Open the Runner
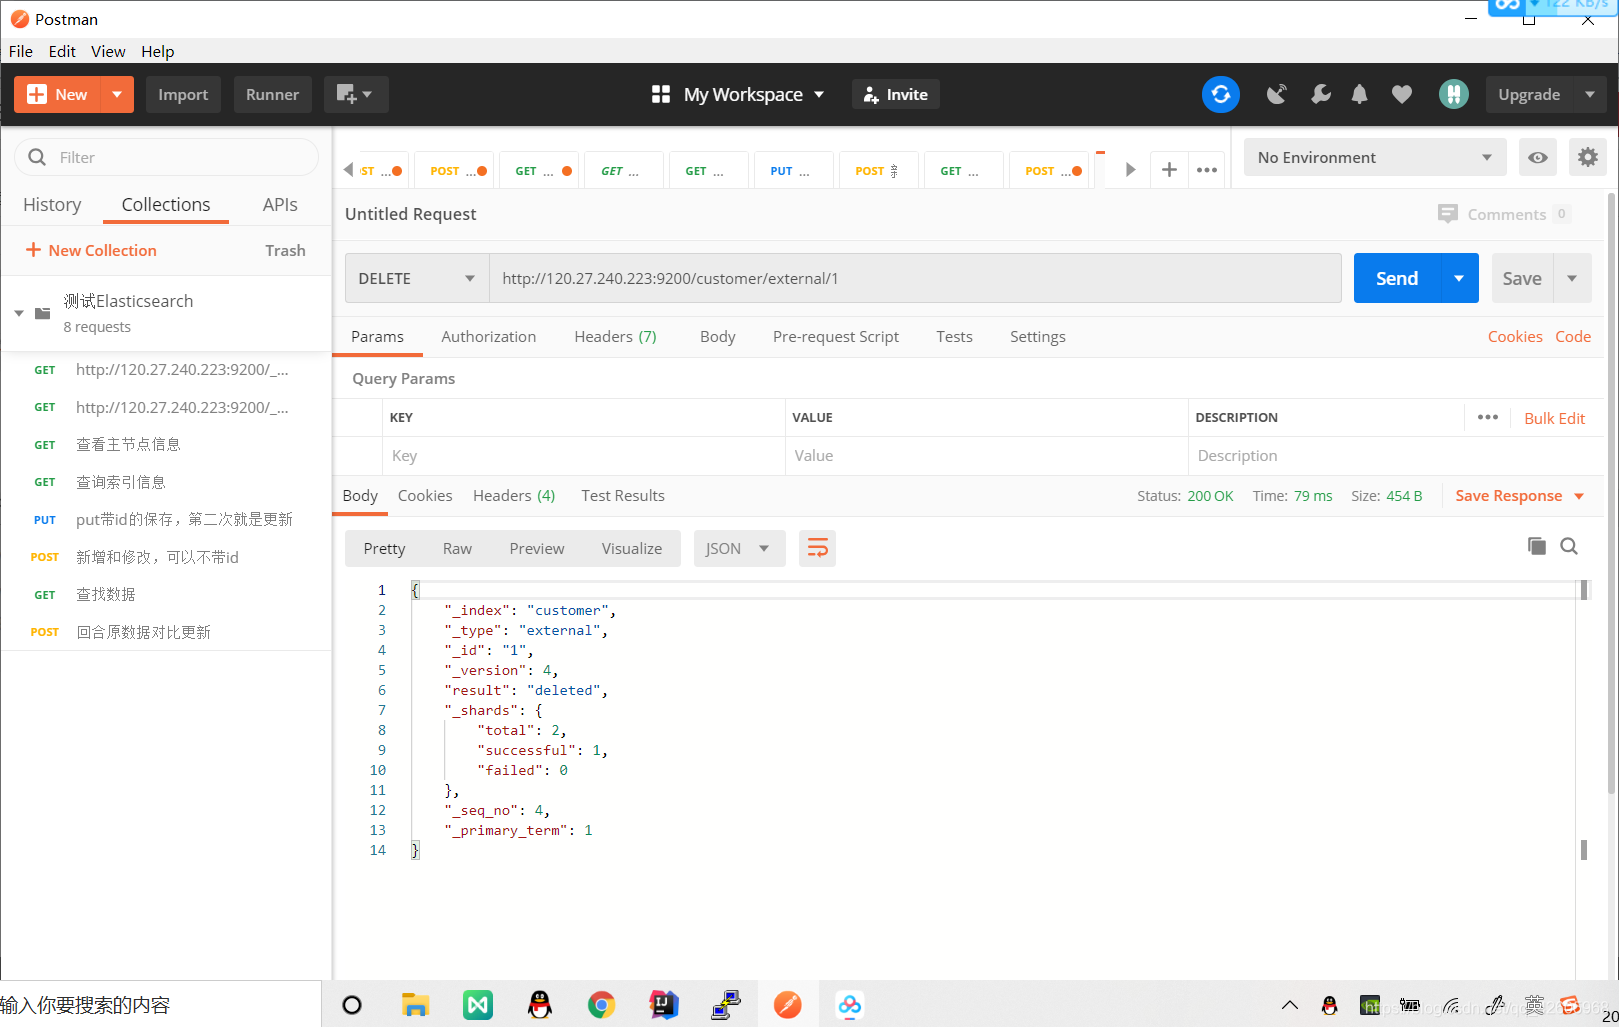Viewport: 1619px width, 1027px height. 272,94
